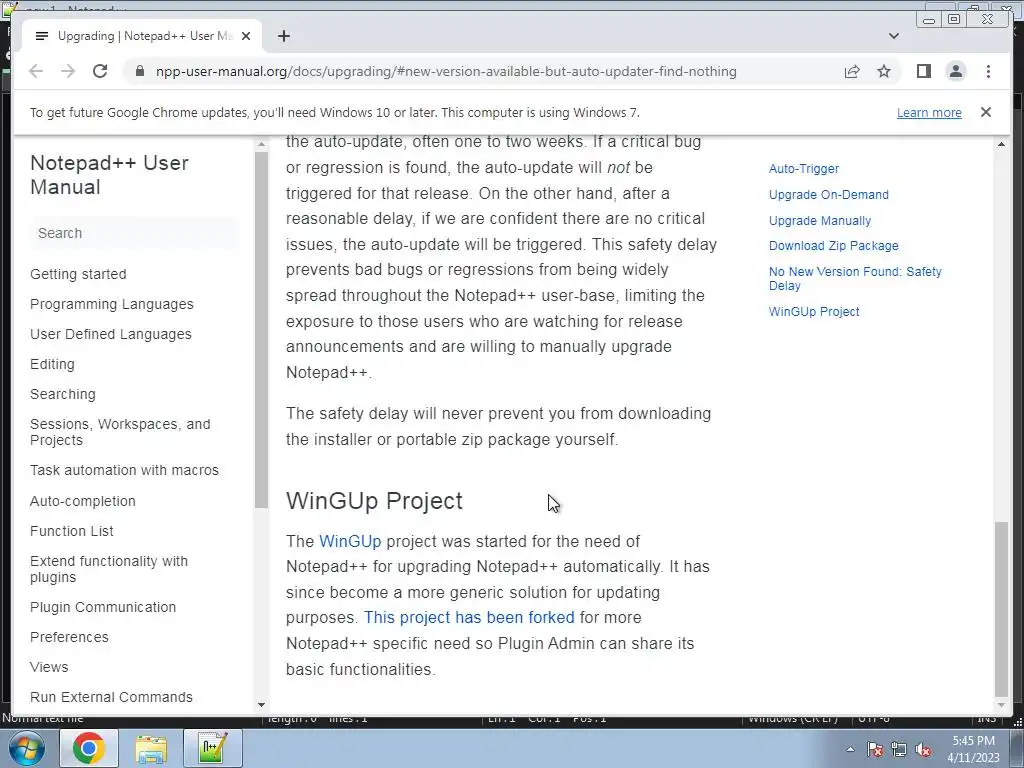Open network status tray icon
This screenshot has width=1024, height=768.
899,749
